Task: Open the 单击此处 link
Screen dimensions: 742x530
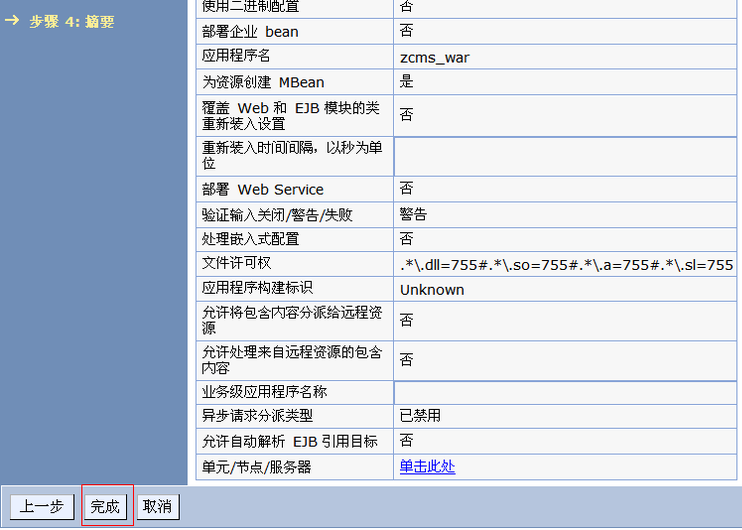Action: click(427, 467)
